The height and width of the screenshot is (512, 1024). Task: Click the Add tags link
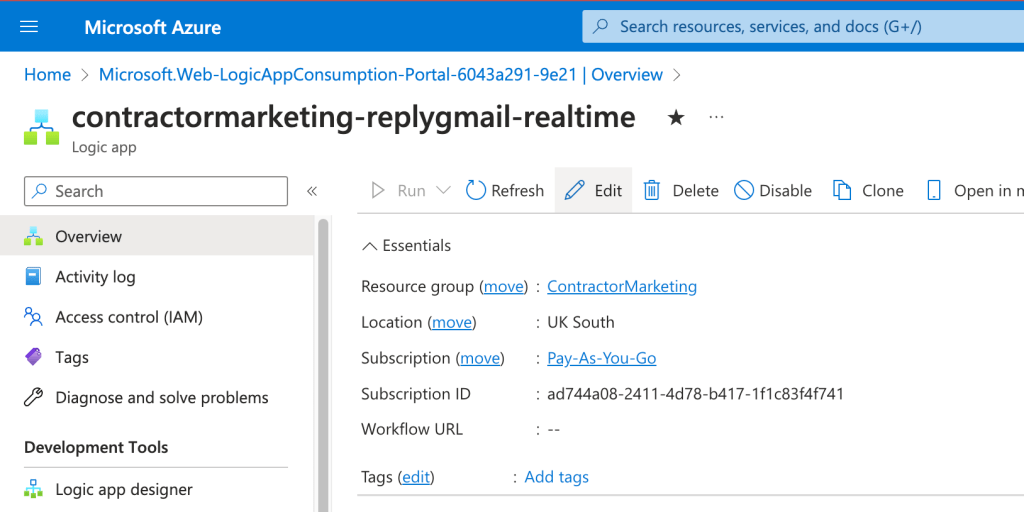click(556, 477)
